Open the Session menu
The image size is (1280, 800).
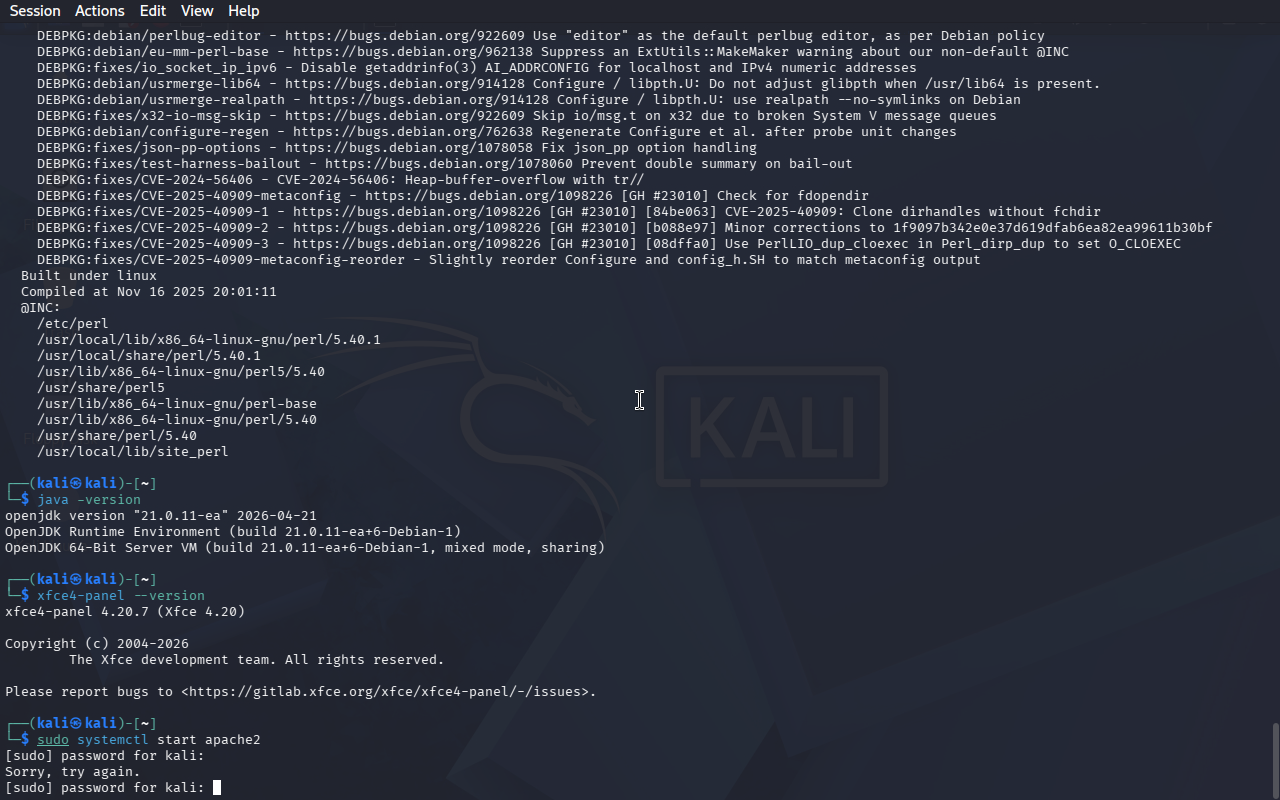point(35,11)
